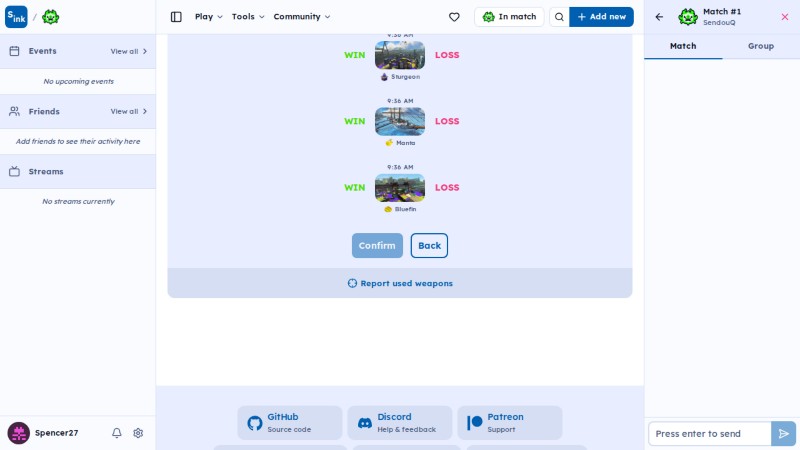Click the Report used weapons target icon
800x450 pixels.
click(x=352, y=283)
